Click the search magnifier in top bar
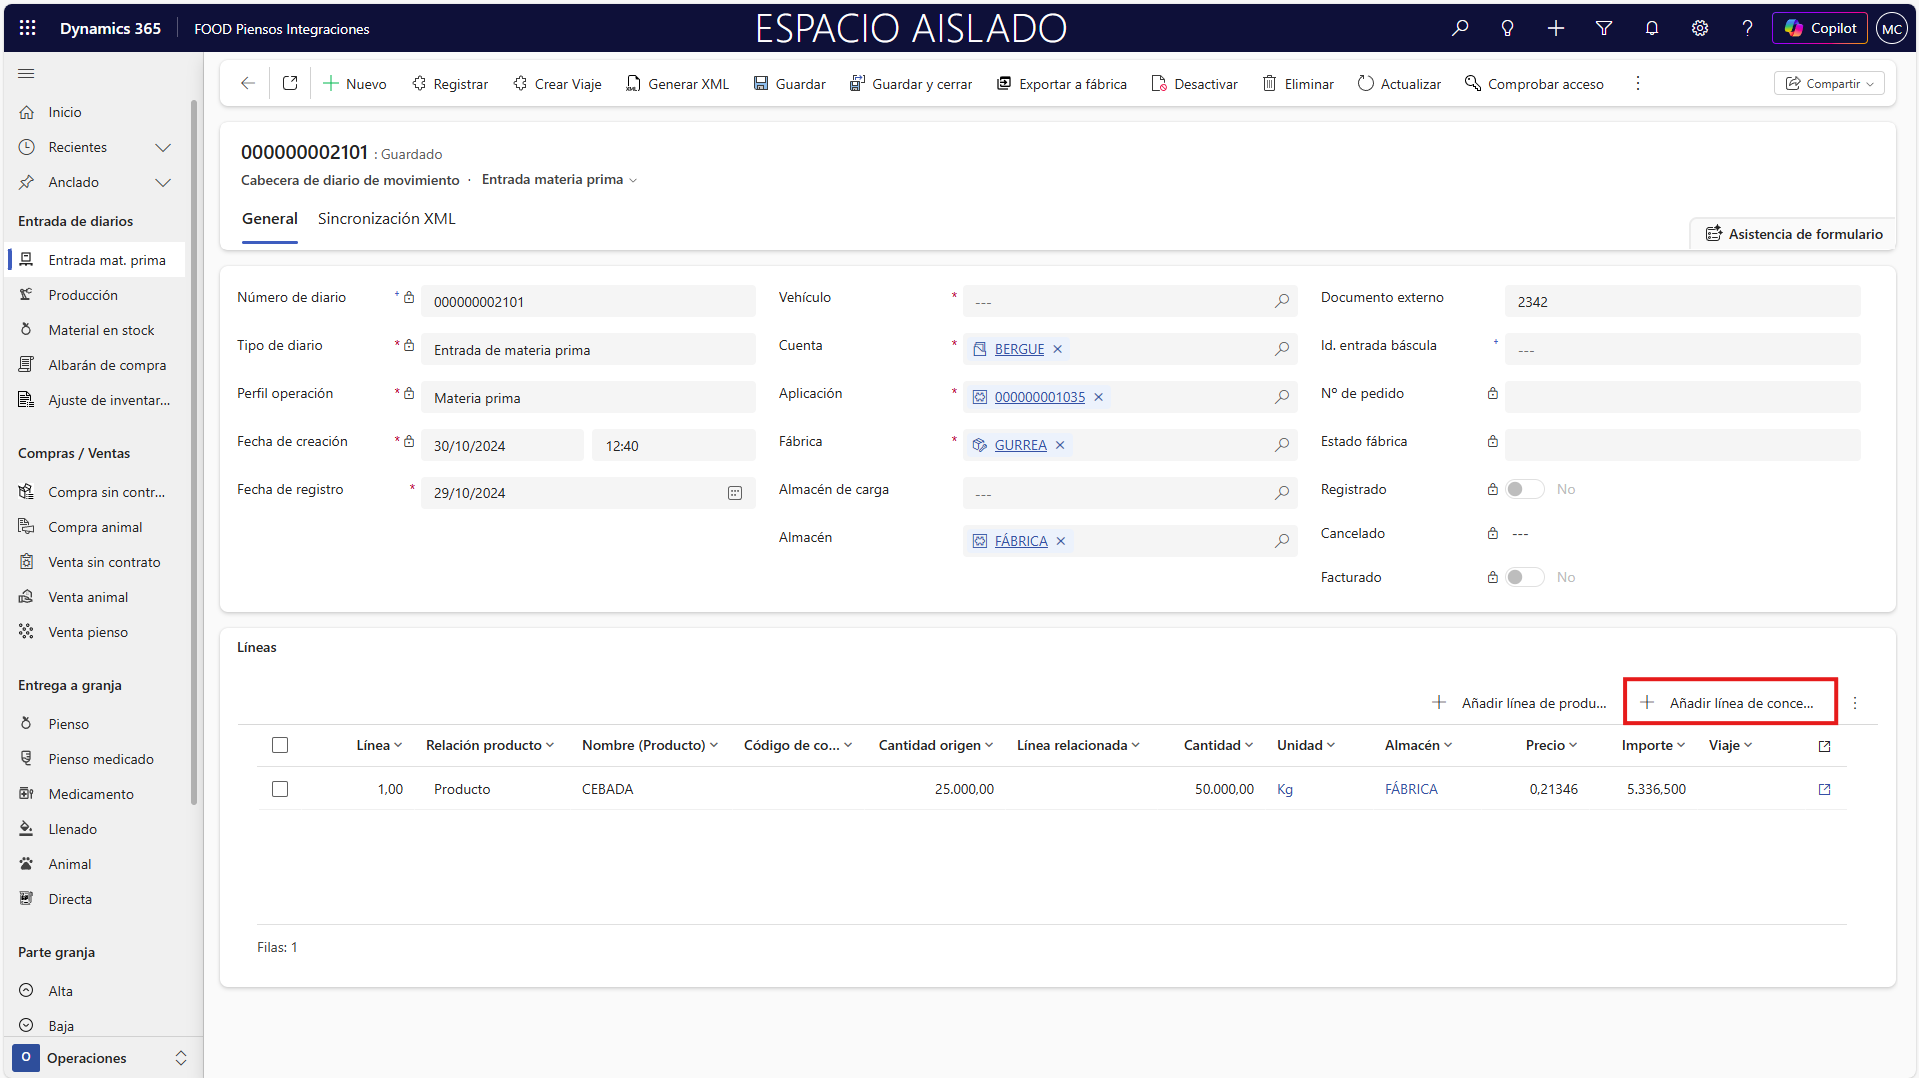1919x1078 pixels. (1460, 28)
